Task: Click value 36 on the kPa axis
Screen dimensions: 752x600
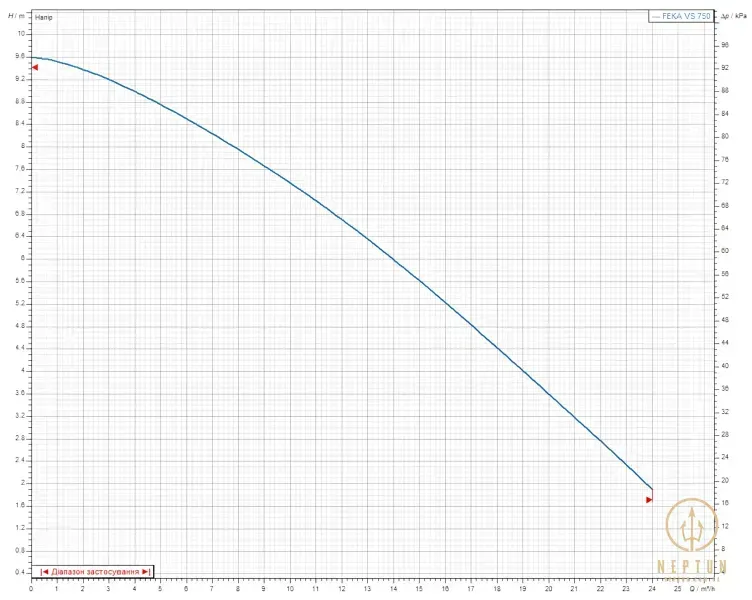Action: click(725, 388)
